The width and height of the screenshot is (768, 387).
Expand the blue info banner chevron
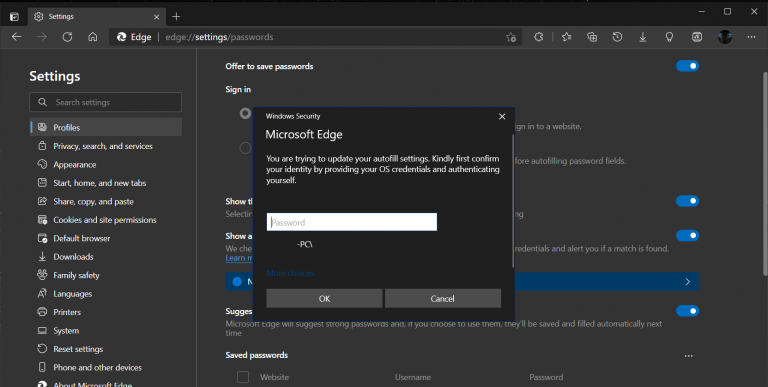pyautogui.click(x=688, y=282)
